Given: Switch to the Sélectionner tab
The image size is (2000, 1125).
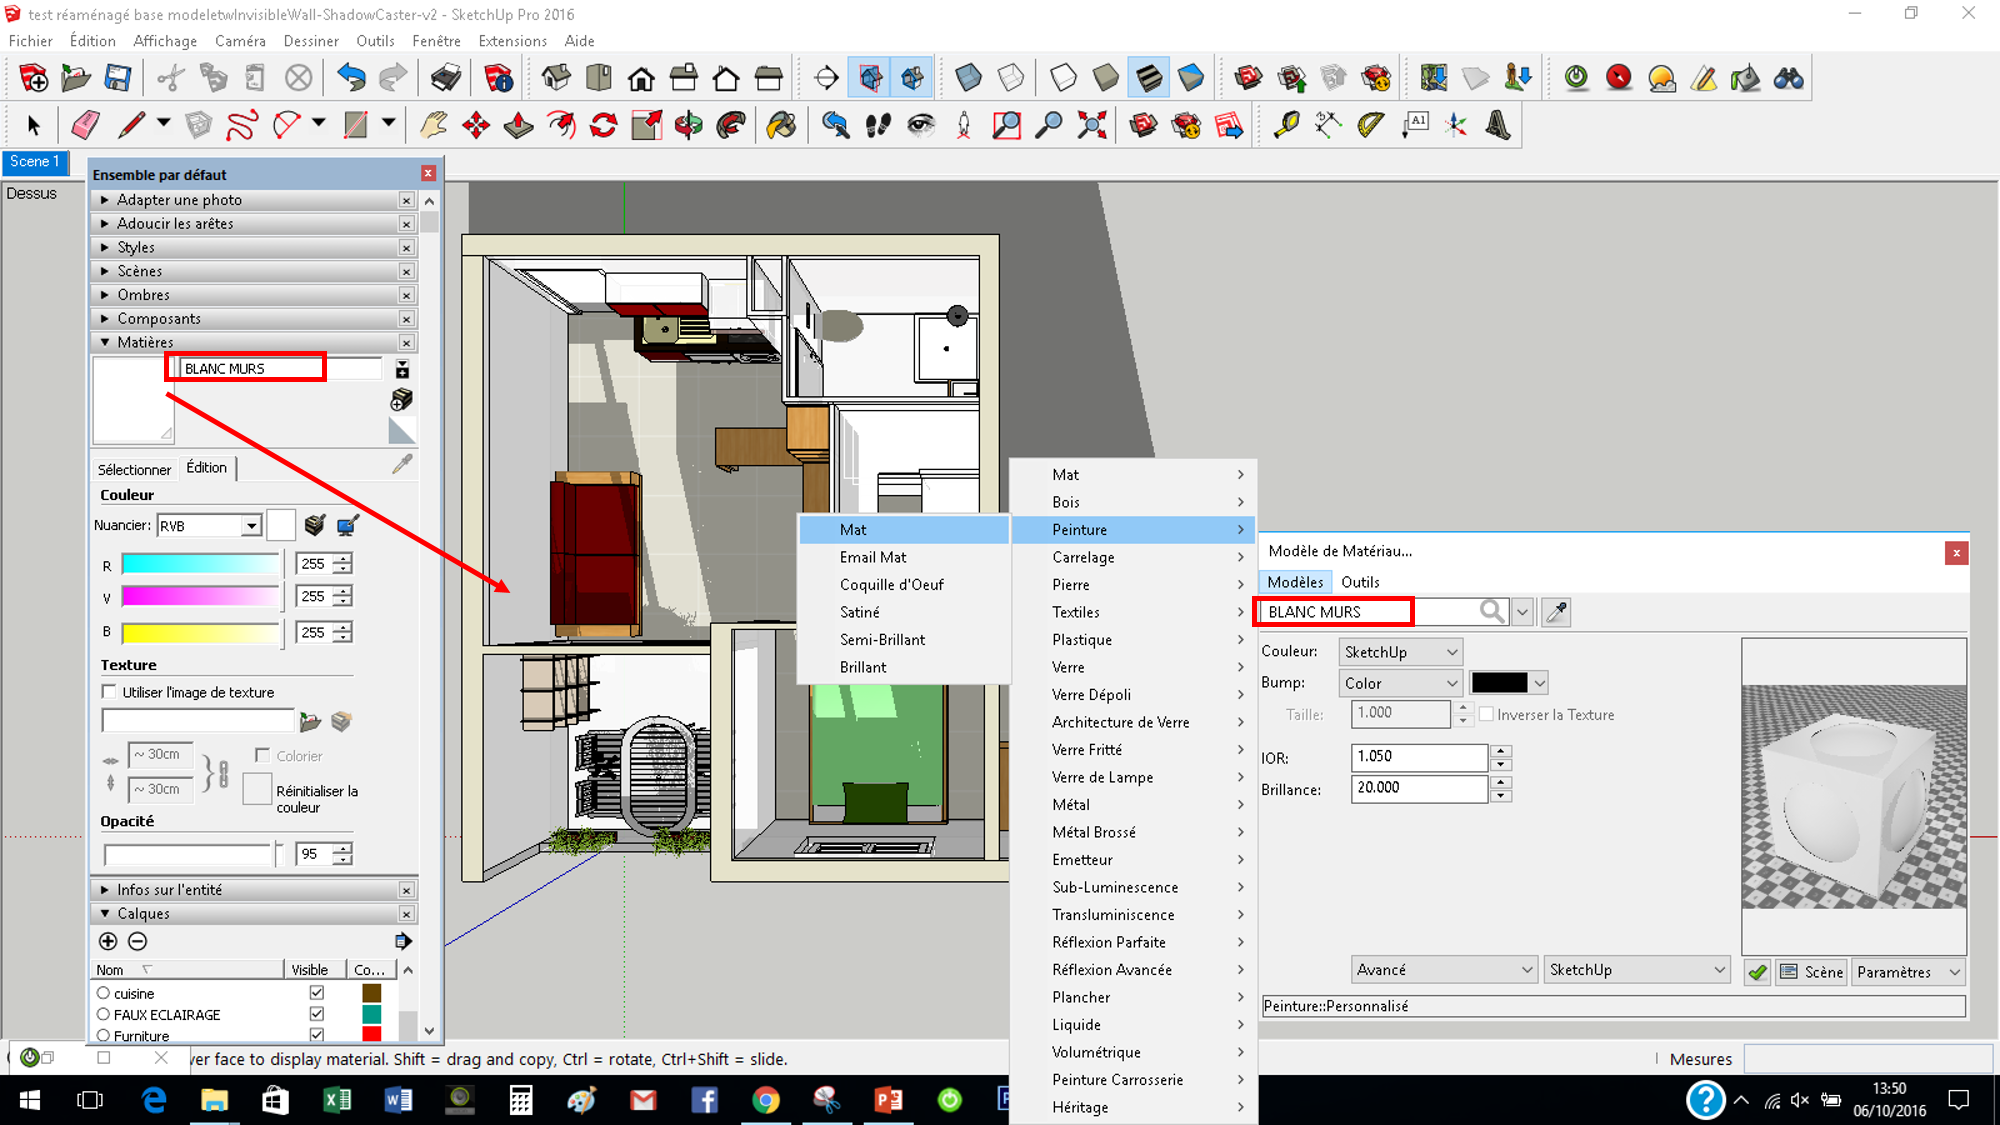Looking at the screenshot, I should (134, 469).
